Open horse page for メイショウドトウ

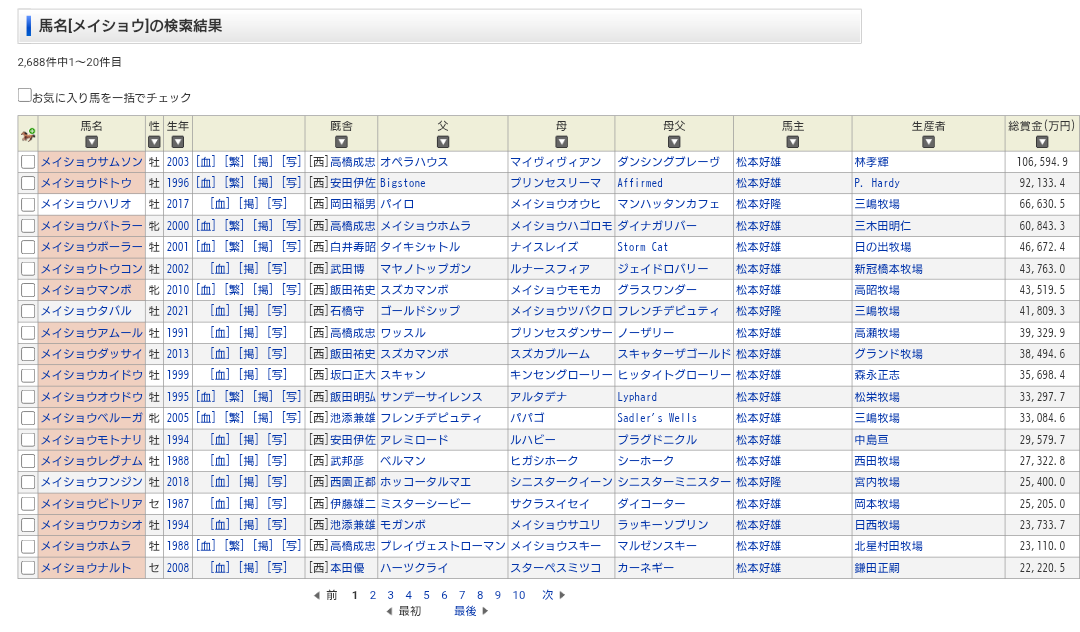pos(86,183)
